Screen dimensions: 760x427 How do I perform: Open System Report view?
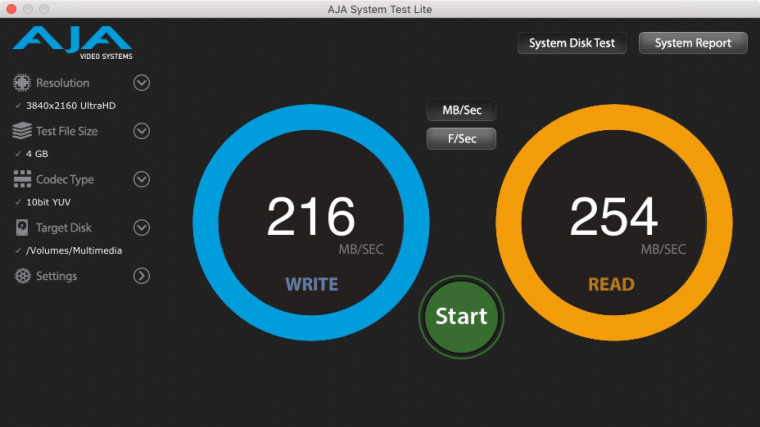pos(693,43)
